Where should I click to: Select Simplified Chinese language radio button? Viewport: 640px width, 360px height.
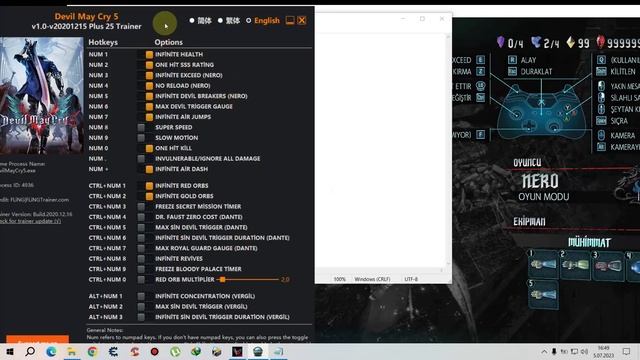(x=192, y=20)
